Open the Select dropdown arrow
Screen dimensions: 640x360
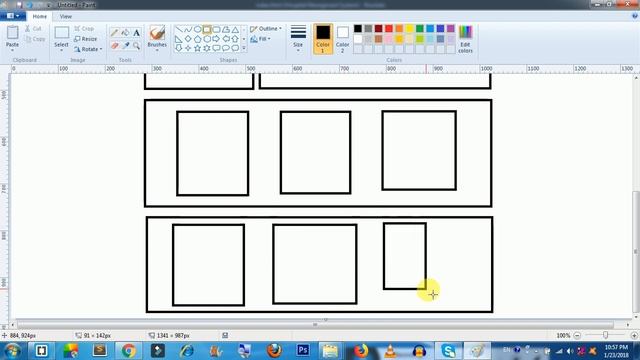61,50
